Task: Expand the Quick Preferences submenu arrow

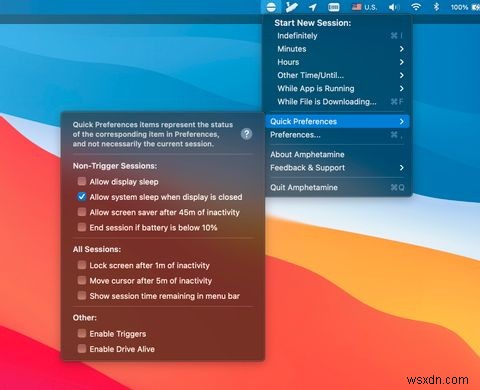Action: point(402,121)
